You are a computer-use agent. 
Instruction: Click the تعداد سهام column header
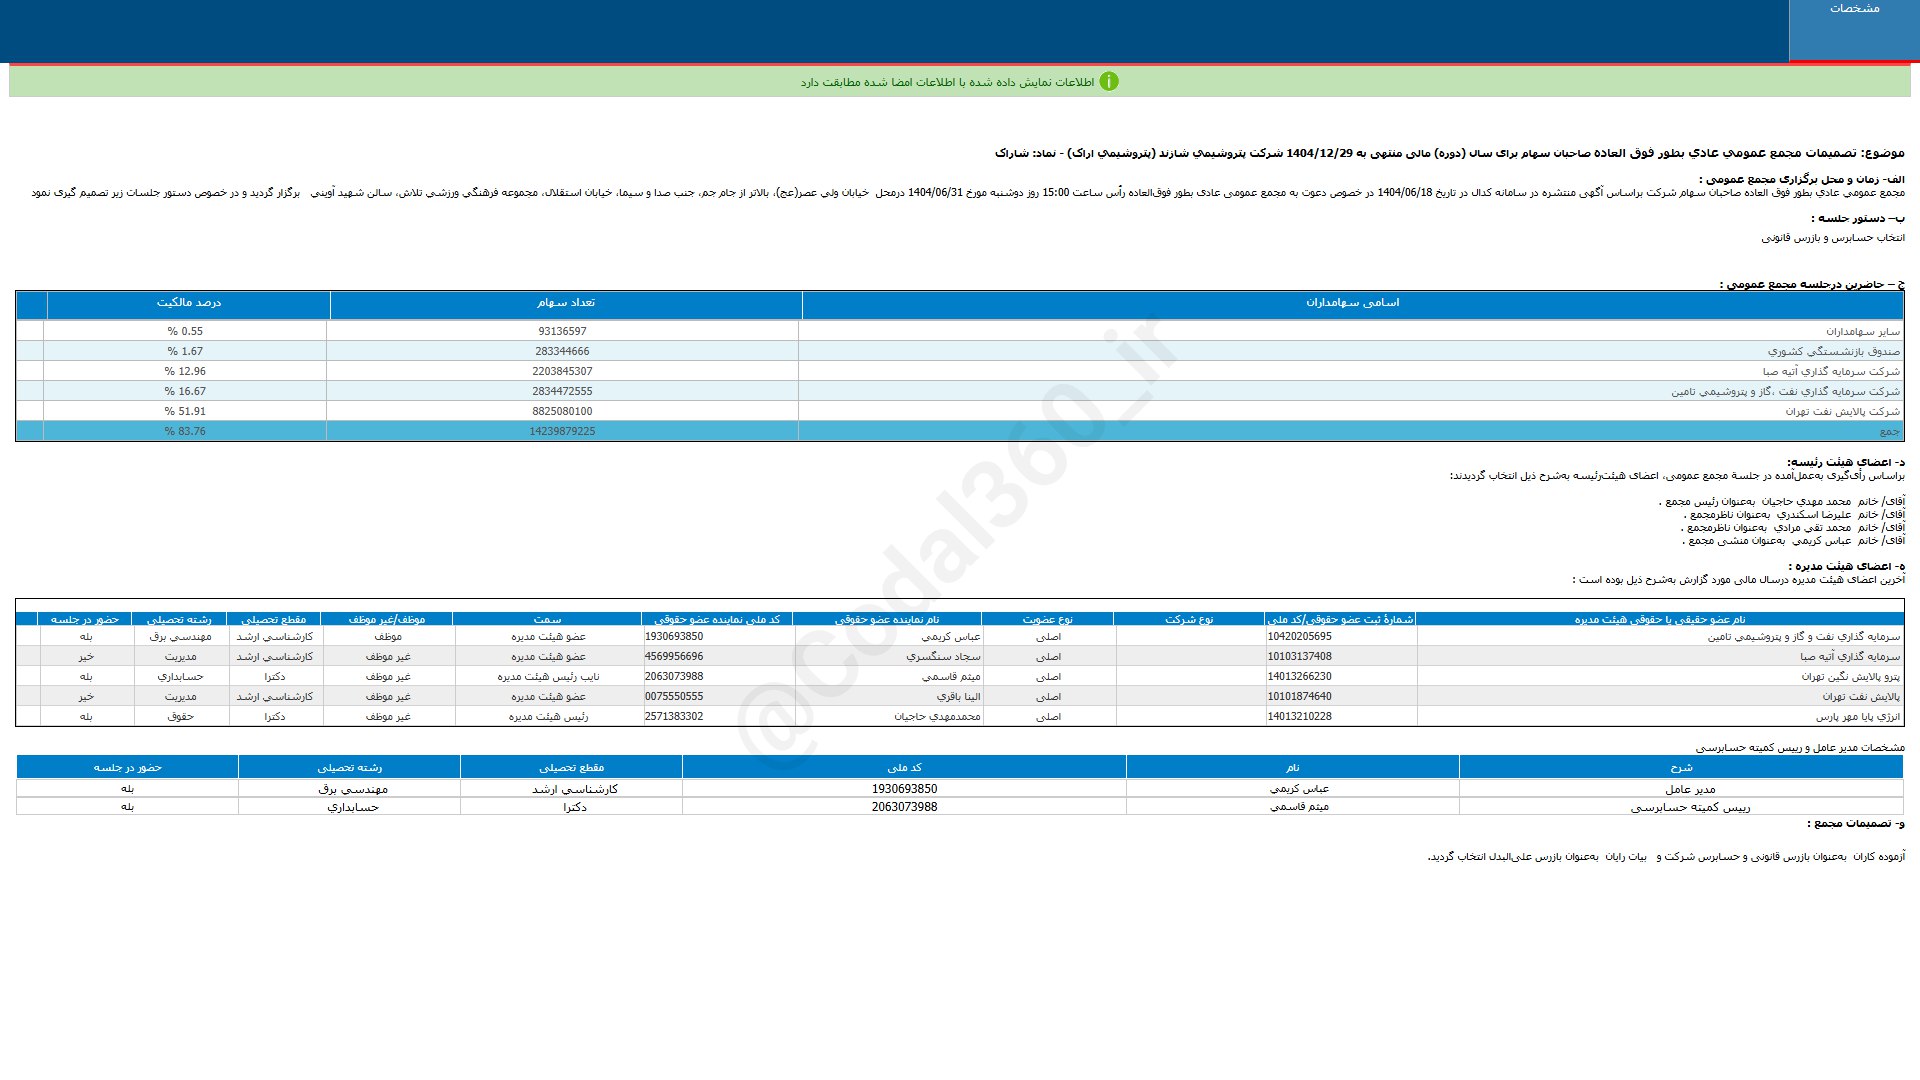565,303
